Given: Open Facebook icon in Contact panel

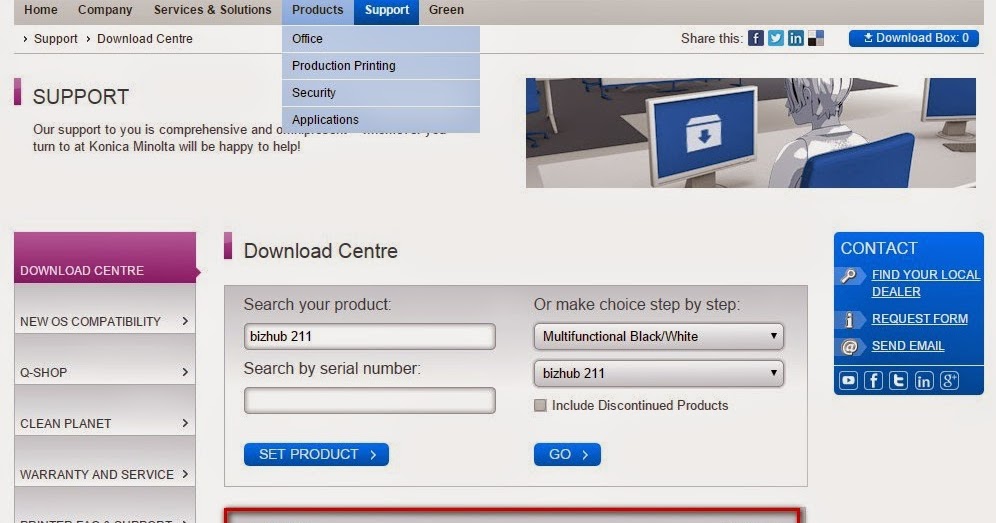Looking at the screenshot, I should point(873,381).
